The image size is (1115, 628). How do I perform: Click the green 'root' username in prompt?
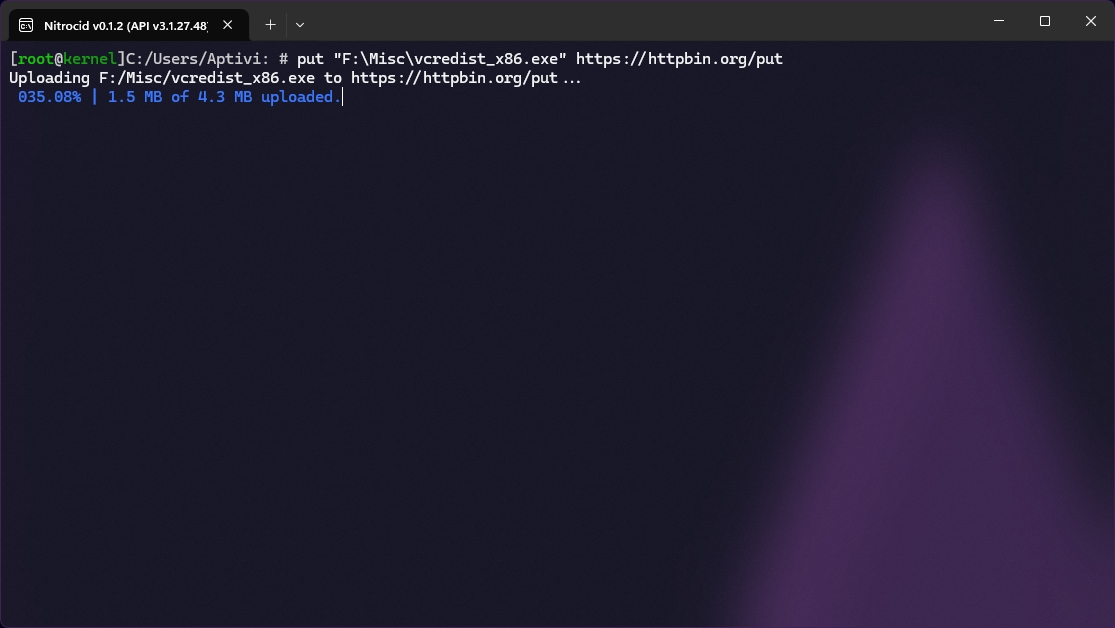coord(36,58)
